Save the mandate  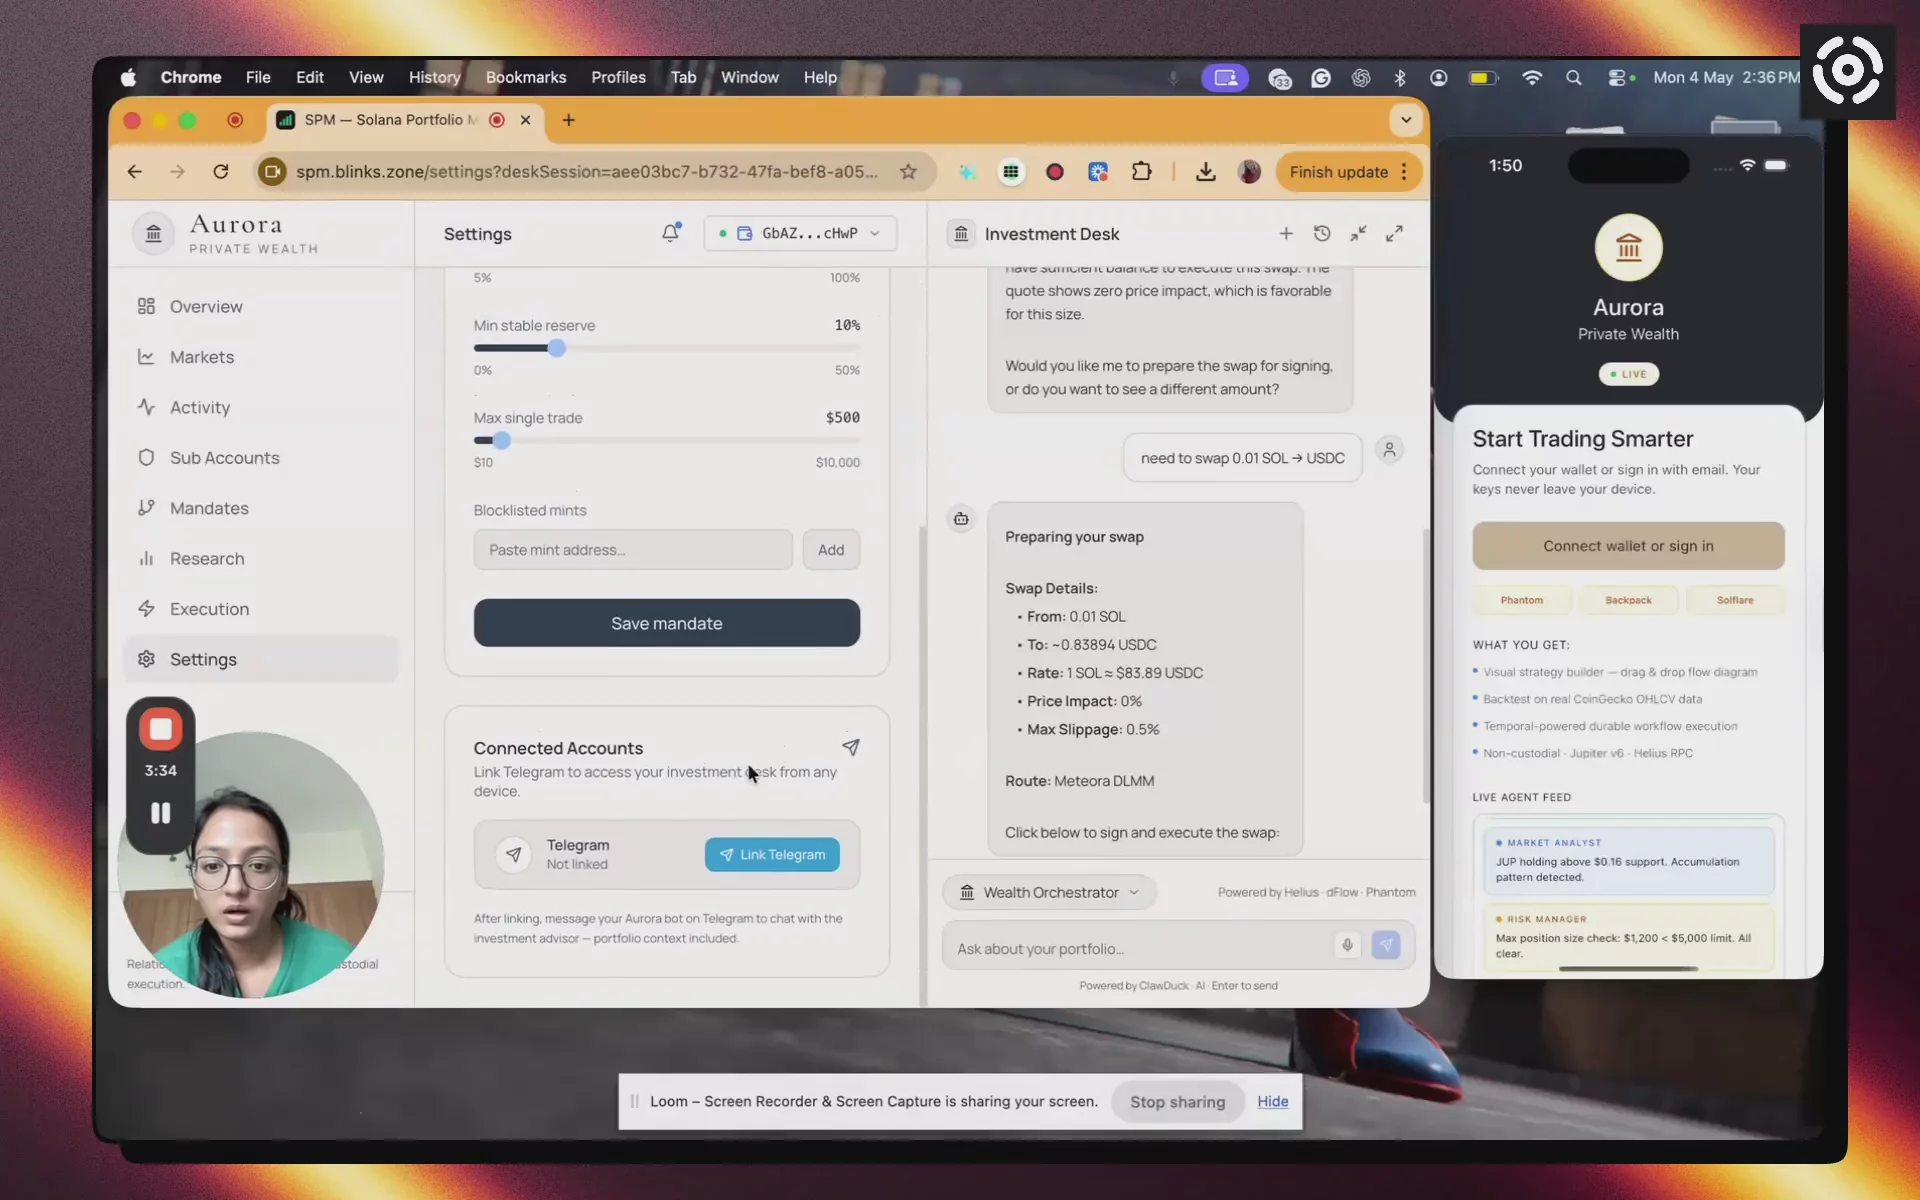point(667,623)
